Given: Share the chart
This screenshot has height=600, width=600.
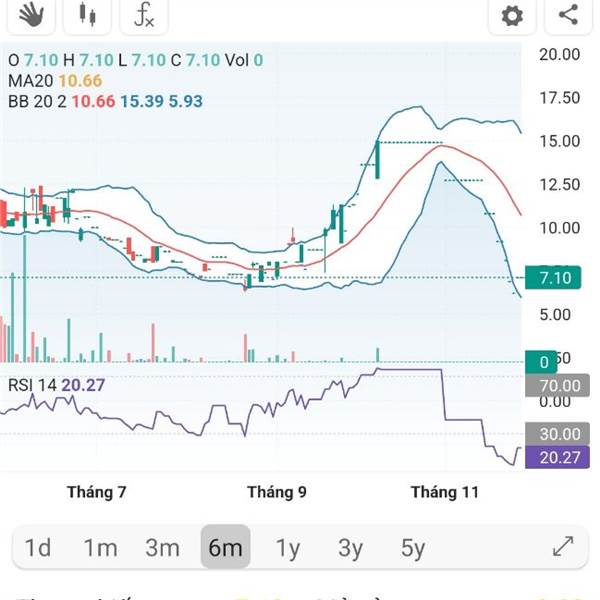Looking at the screenshot, I should pos(568,16).
